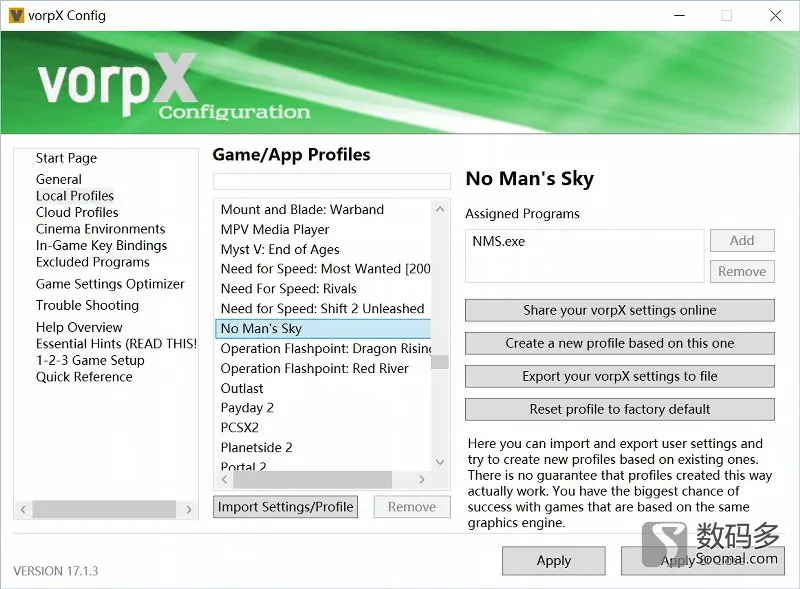The height and width of the screenshot is (589, 800).
Task: Click the Apply button
Action: tap(554, 561)
